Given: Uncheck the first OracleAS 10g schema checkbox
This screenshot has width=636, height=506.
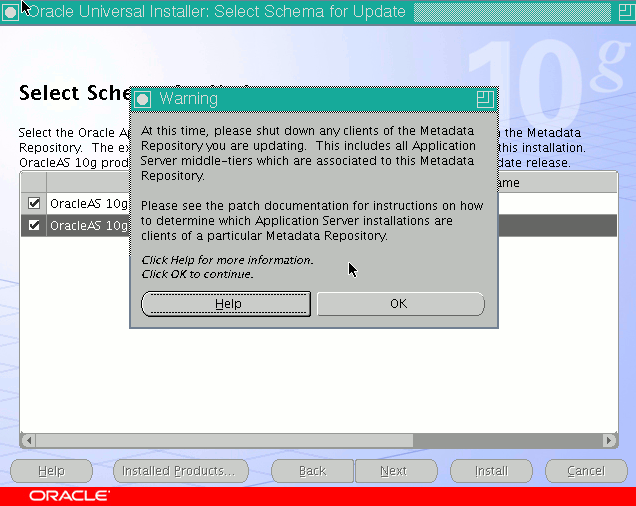Looking at the screenshot, I should tap(34, 203).
